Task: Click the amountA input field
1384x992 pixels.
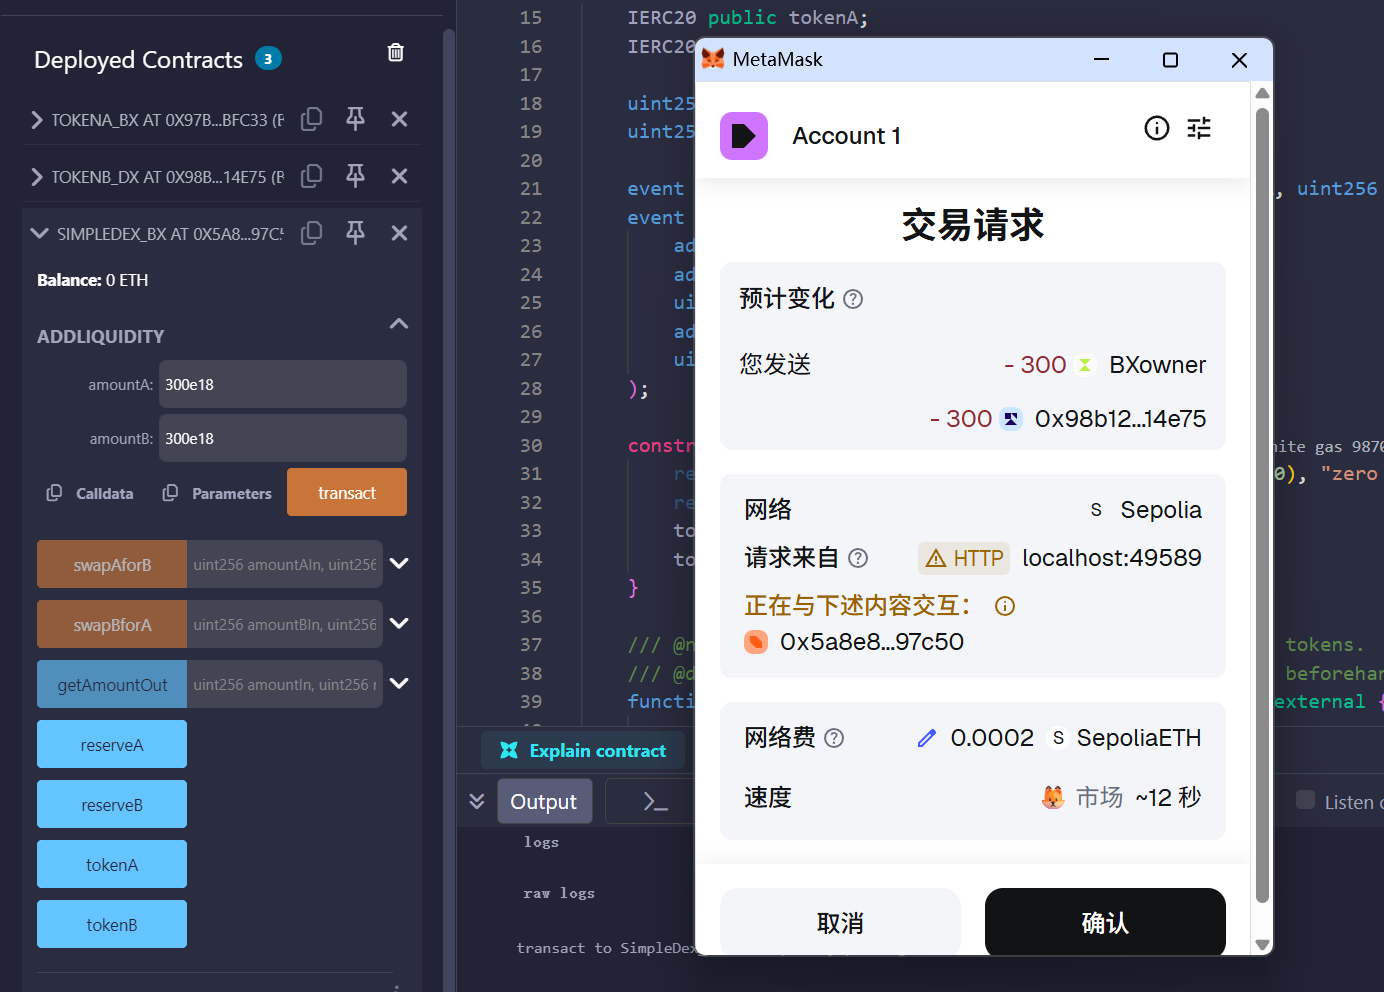Action: pos(282,385)
